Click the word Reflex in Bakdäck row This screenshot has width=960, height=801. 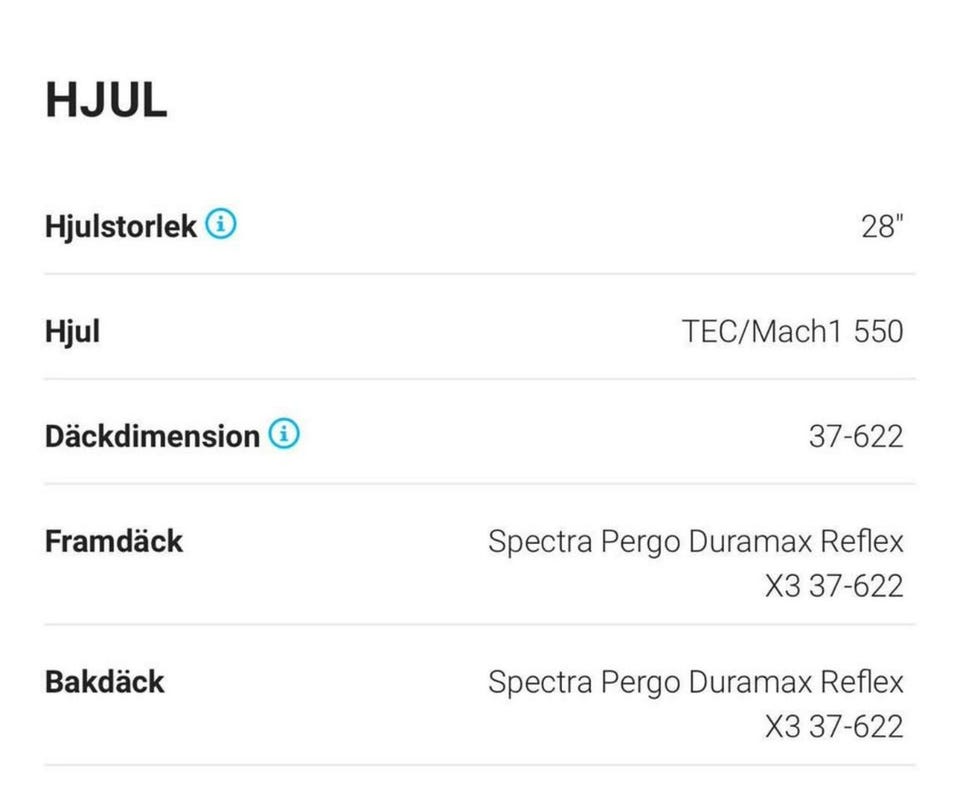tap(862, 683)
